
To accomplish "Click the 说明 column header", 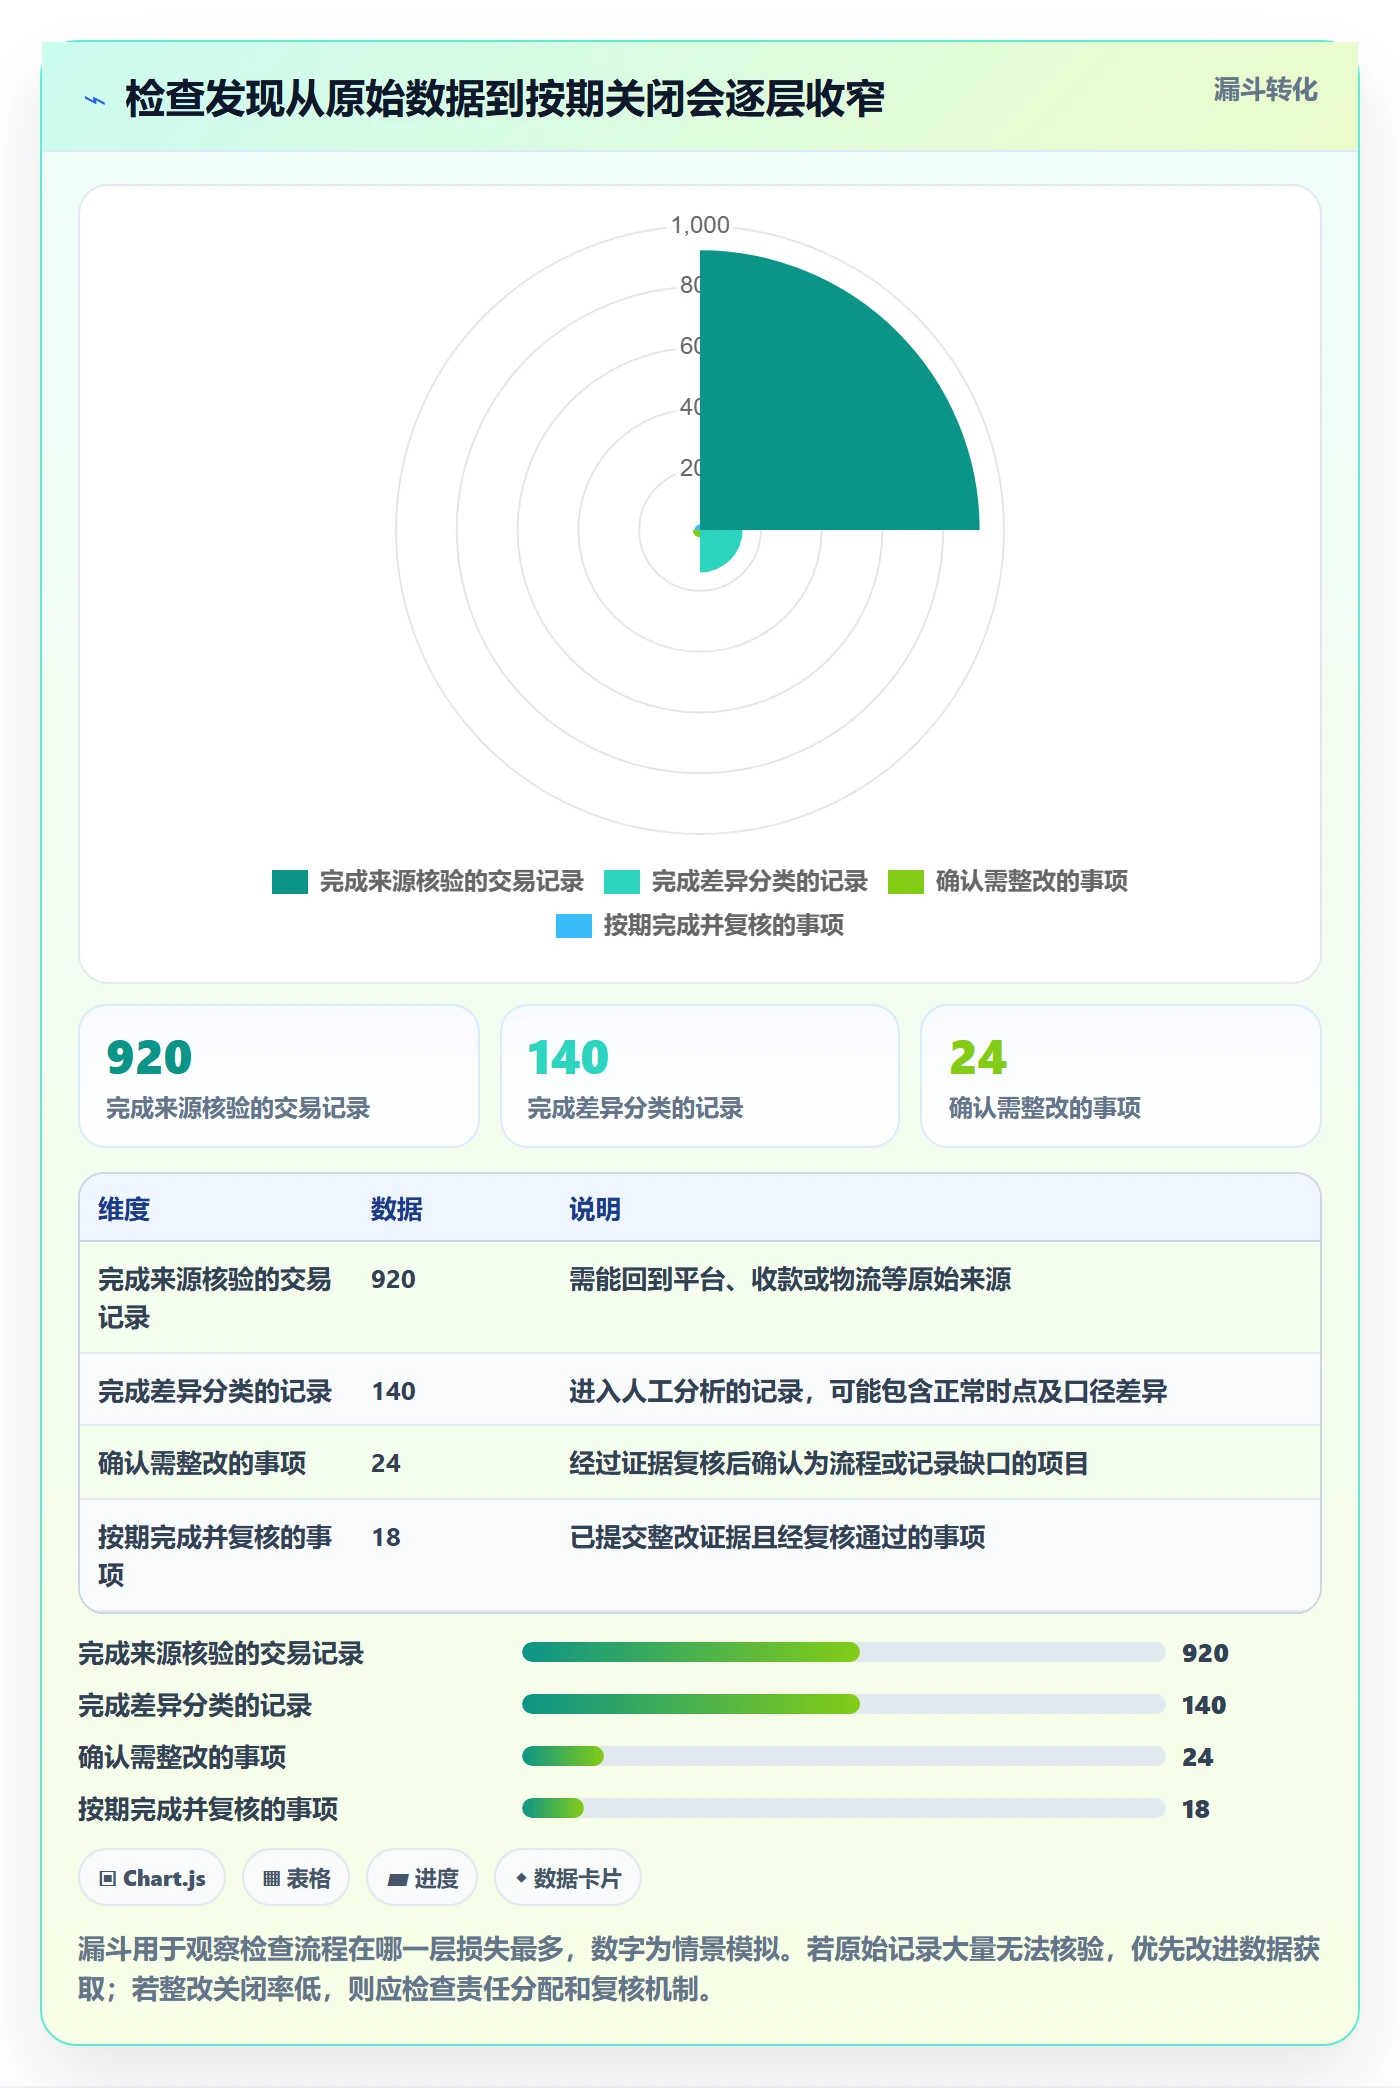I will click(x=595, y=1209).
